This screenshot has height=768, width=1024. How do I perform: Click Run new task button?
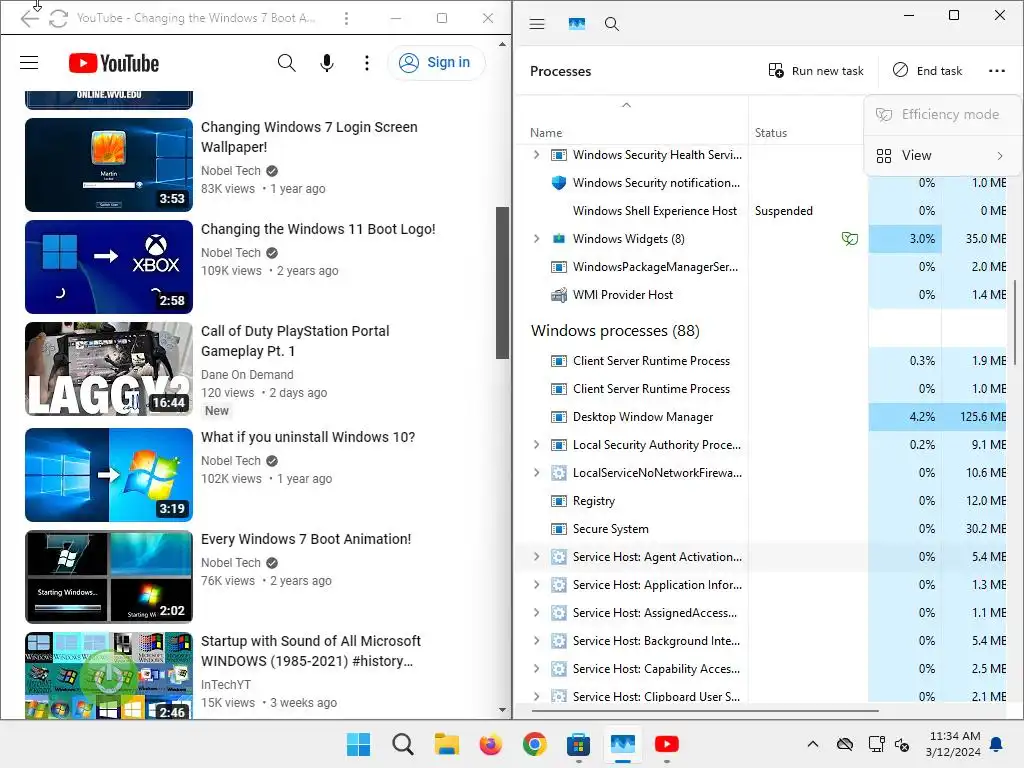coord(816,71)
